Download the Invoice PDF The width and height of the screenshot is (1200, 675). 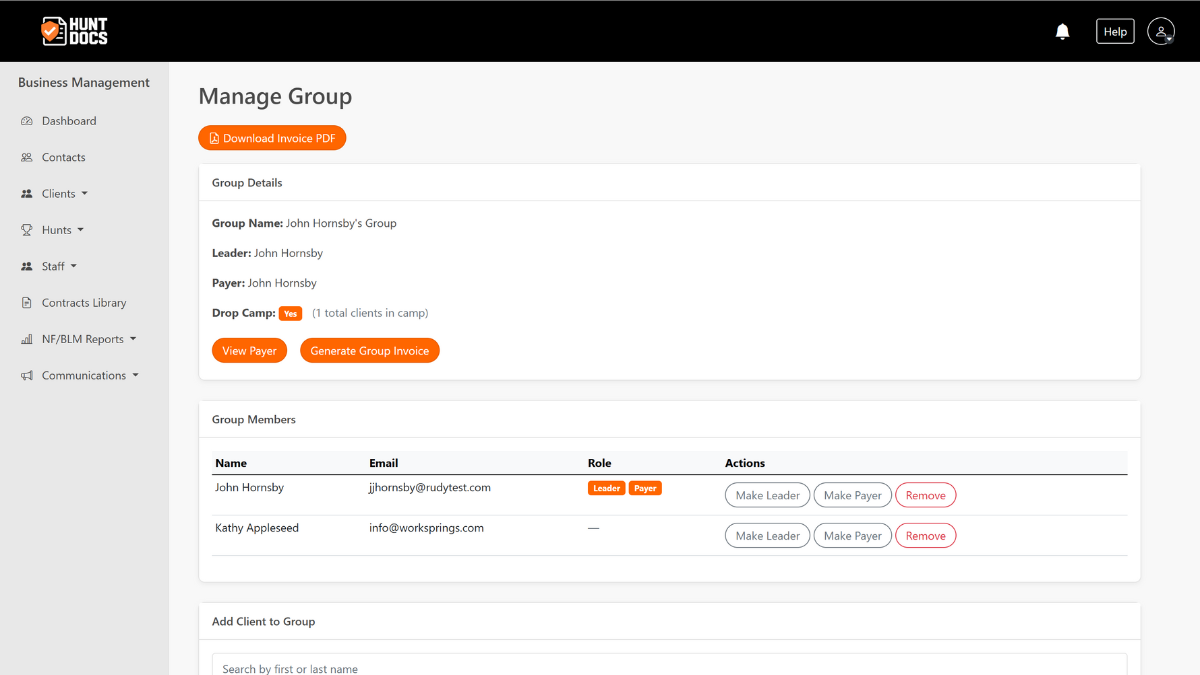[x=272, y=138]
